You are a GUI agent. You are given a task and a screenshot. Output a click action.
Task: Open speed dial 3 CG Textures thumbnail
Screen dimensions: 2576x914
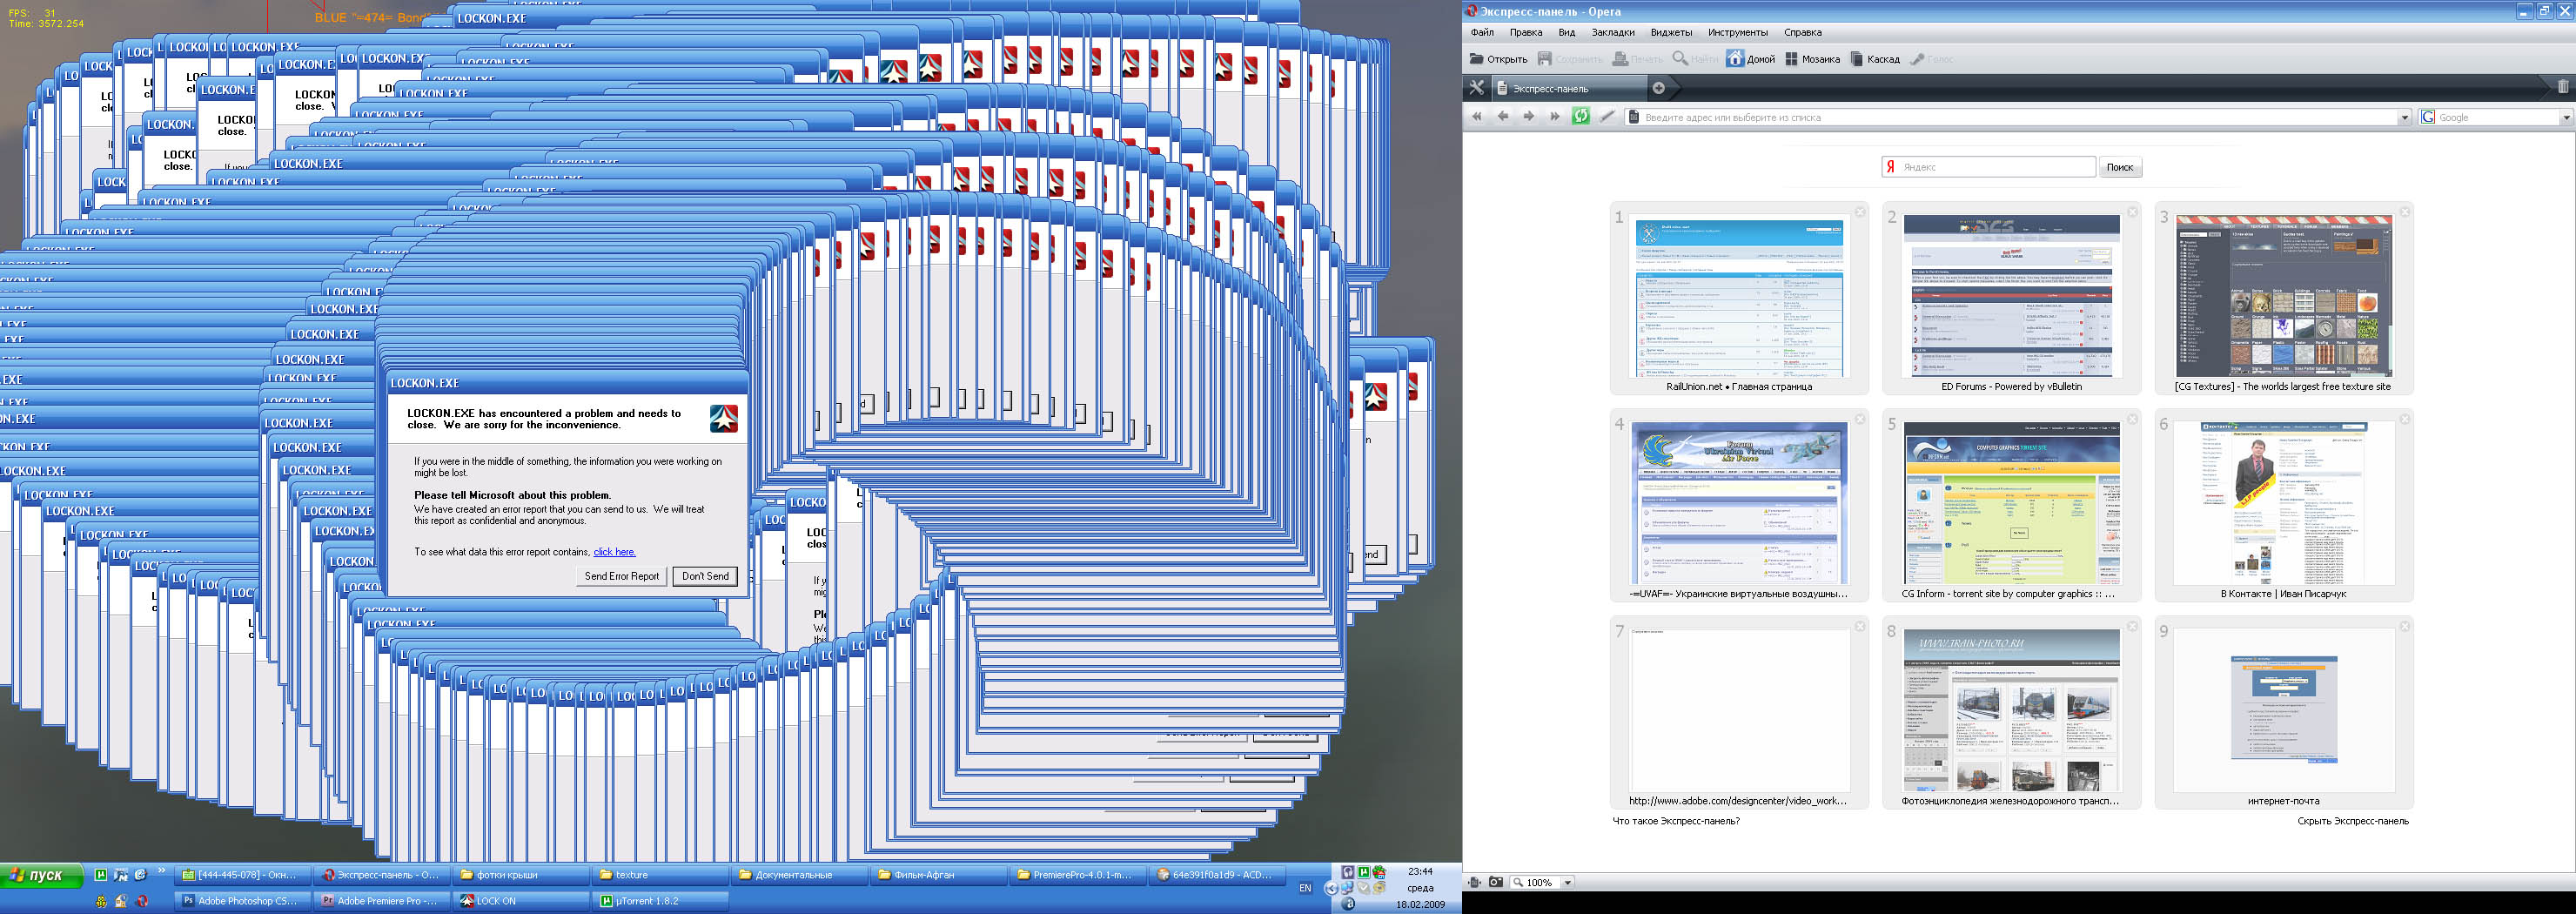pos(2284,297)
